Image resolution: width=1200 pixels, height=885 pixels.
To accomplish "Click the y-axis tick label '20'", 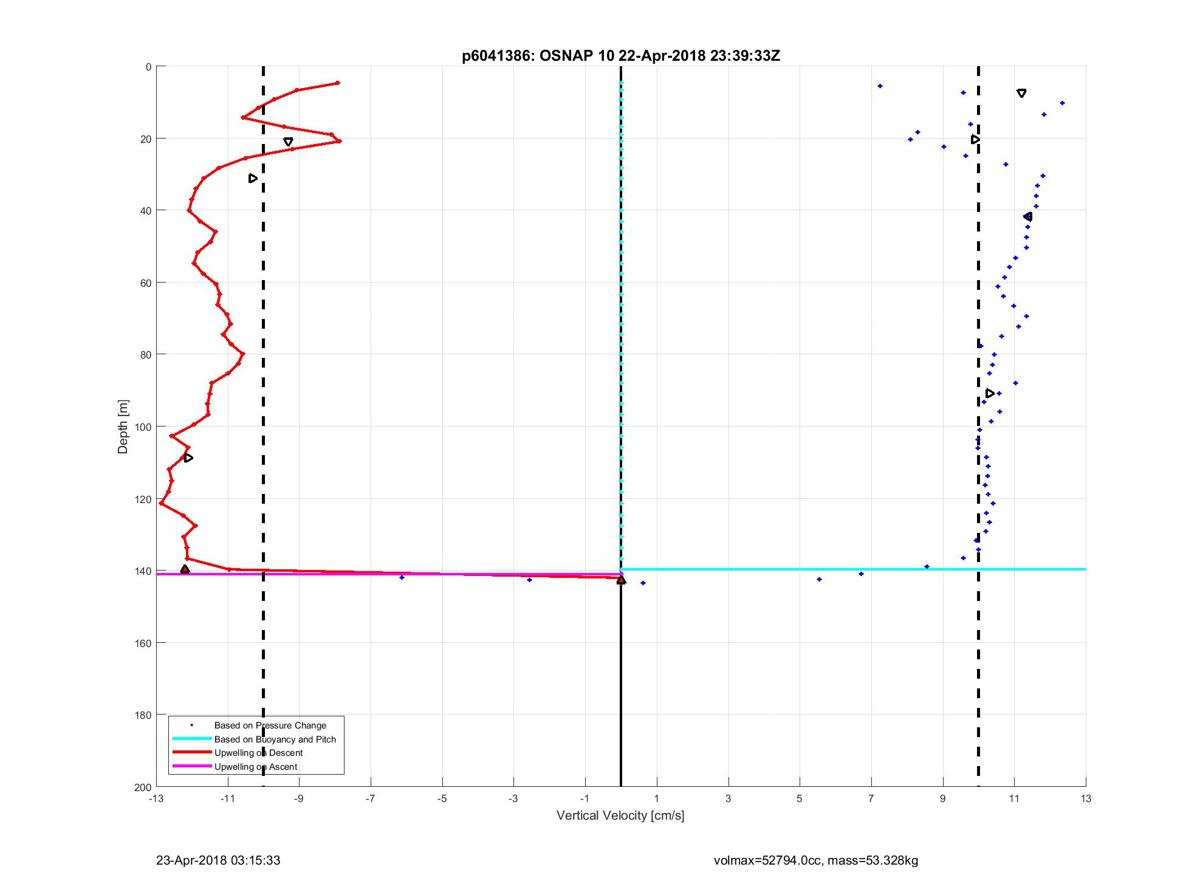I will (x=145, y=138).
